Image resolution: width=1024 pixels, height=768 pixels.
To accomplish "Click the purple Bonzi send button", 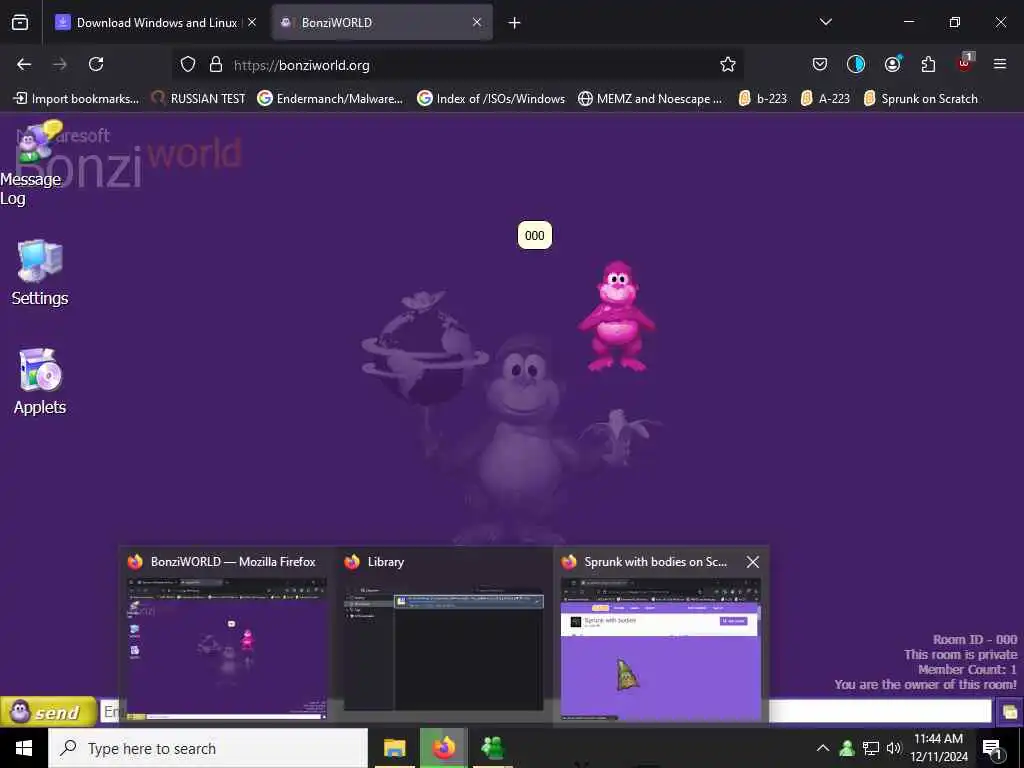I will pos(48,712).
